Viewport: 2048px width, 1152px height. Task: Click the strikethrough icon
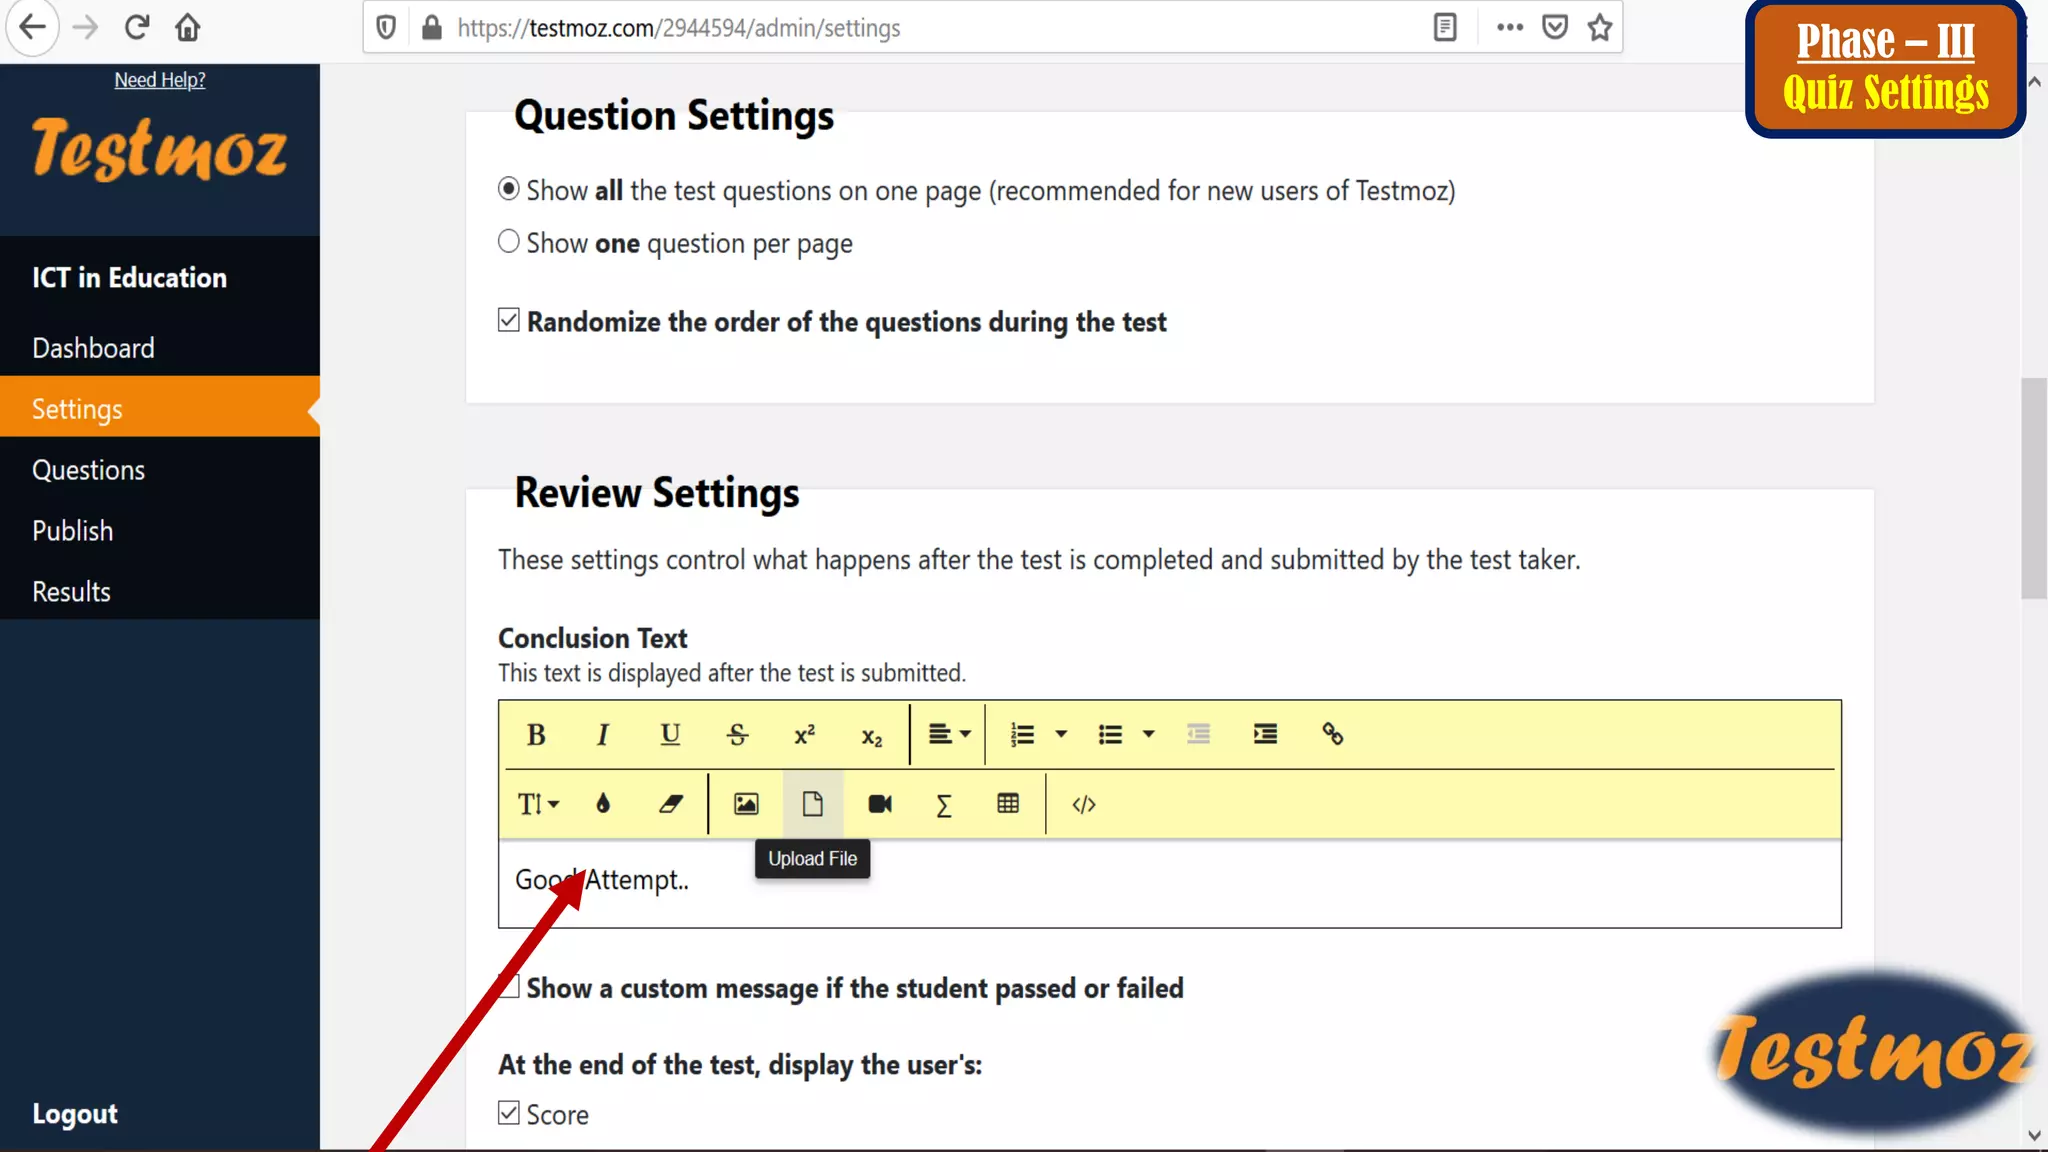[737, 735]
